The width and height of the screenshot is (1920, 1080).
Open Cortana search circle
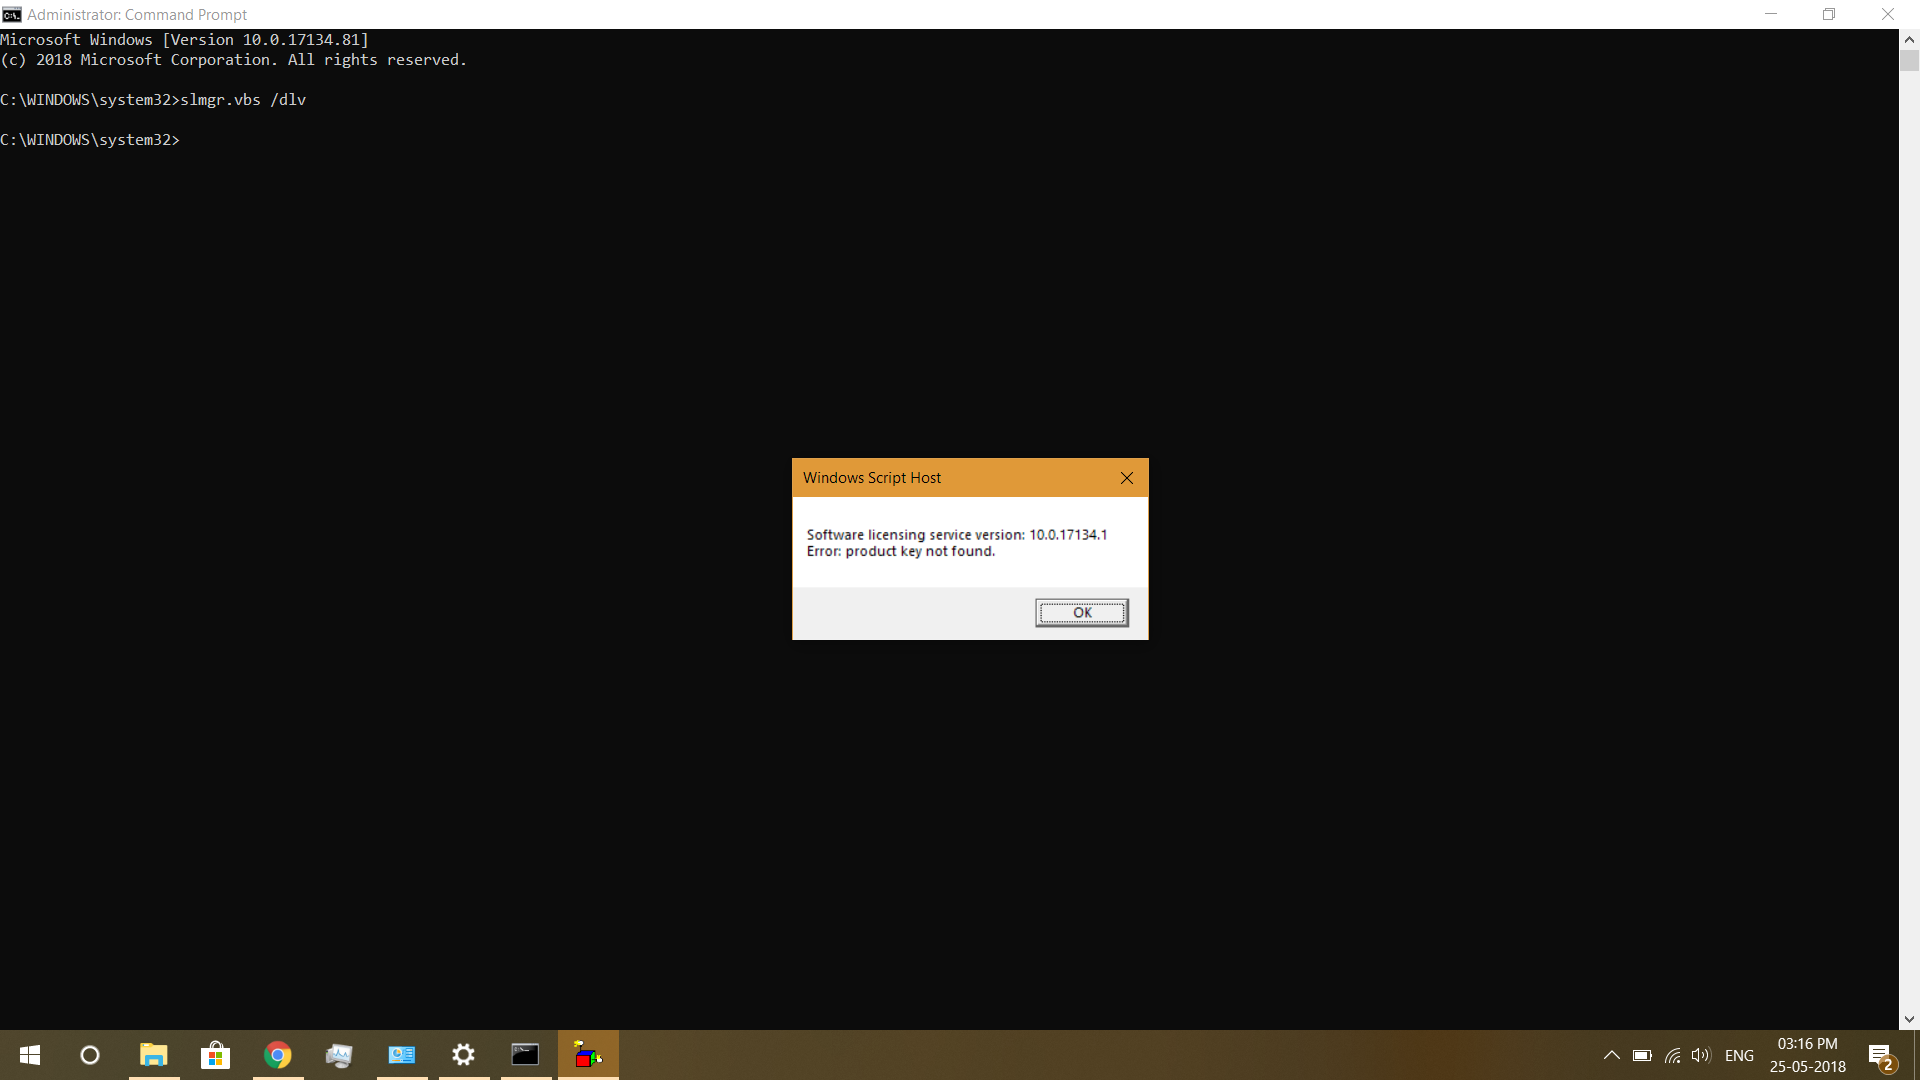click(90, 1055)
